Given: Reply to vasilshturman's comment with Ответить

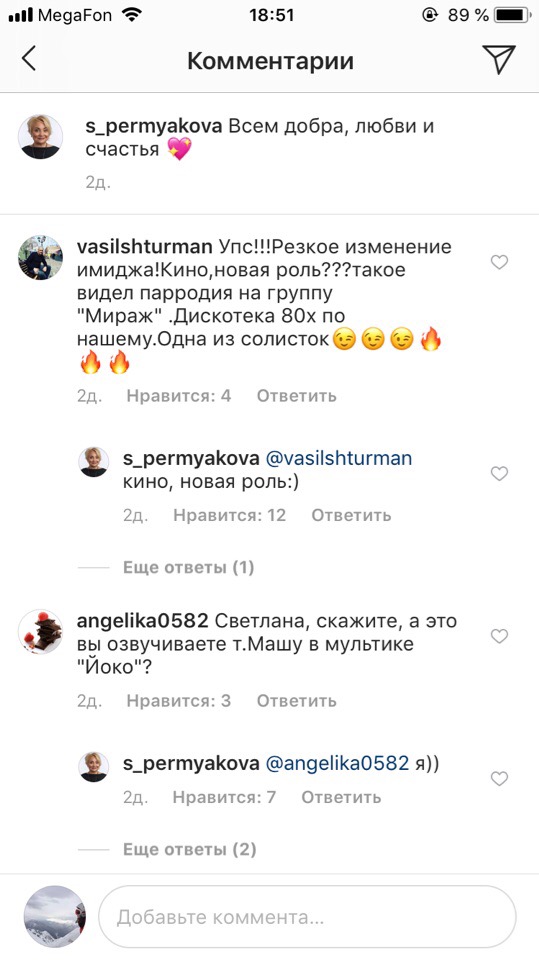Looking at the screenshot, I should pos(296,396).
